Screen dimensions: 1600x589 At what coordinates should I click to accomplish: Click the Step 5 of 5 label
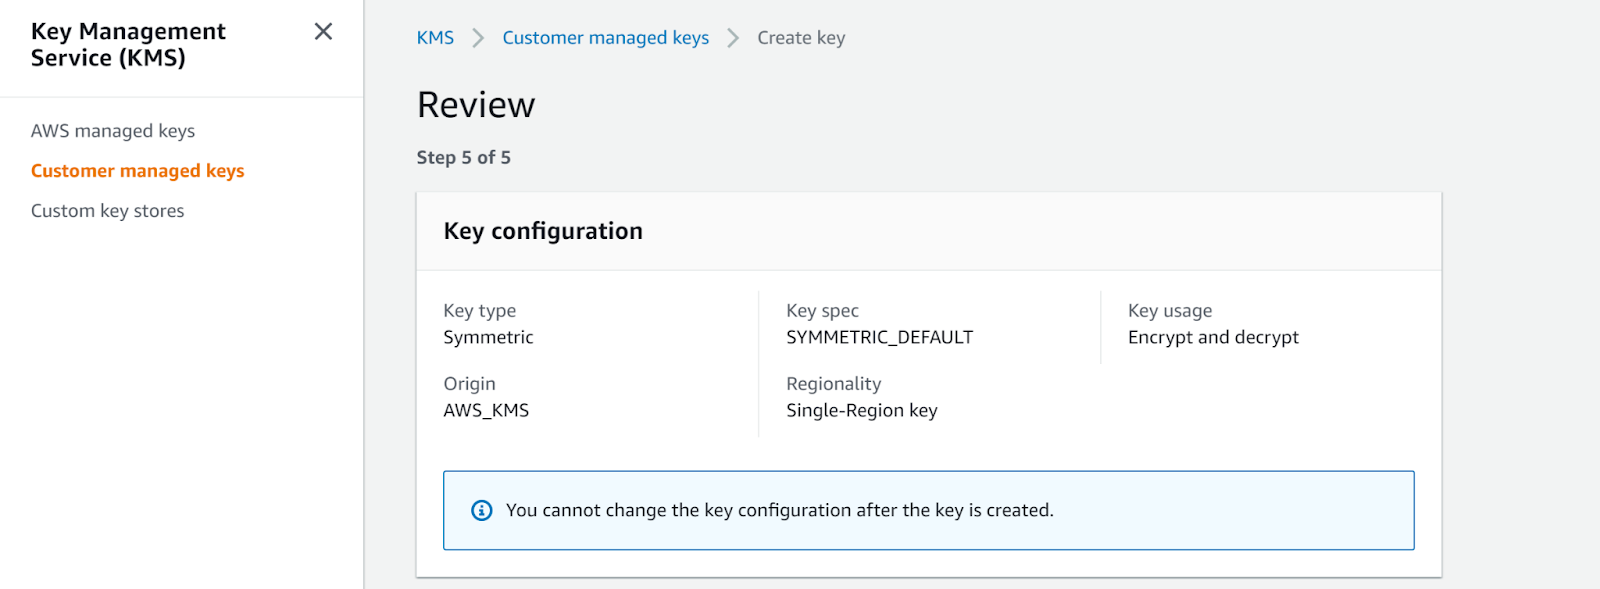click(x=463, y=158)
